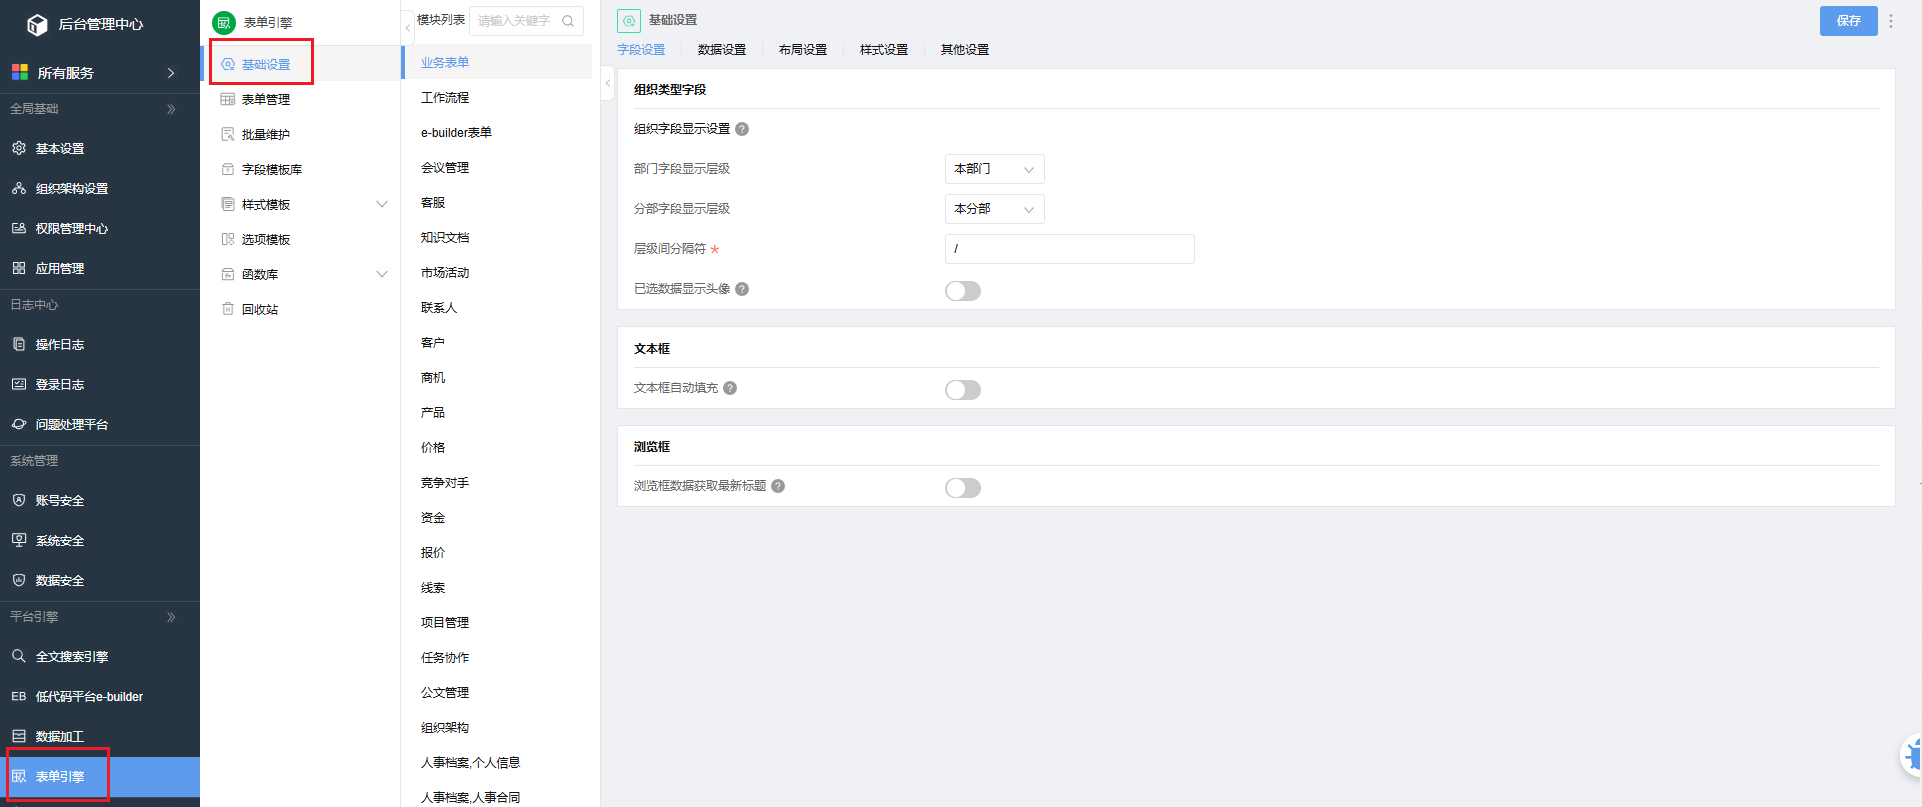Click the help icon beside 文本框自动填充
Viewport: 1922px width, 807px height.
pyautogui.click(x=730, y=388)
